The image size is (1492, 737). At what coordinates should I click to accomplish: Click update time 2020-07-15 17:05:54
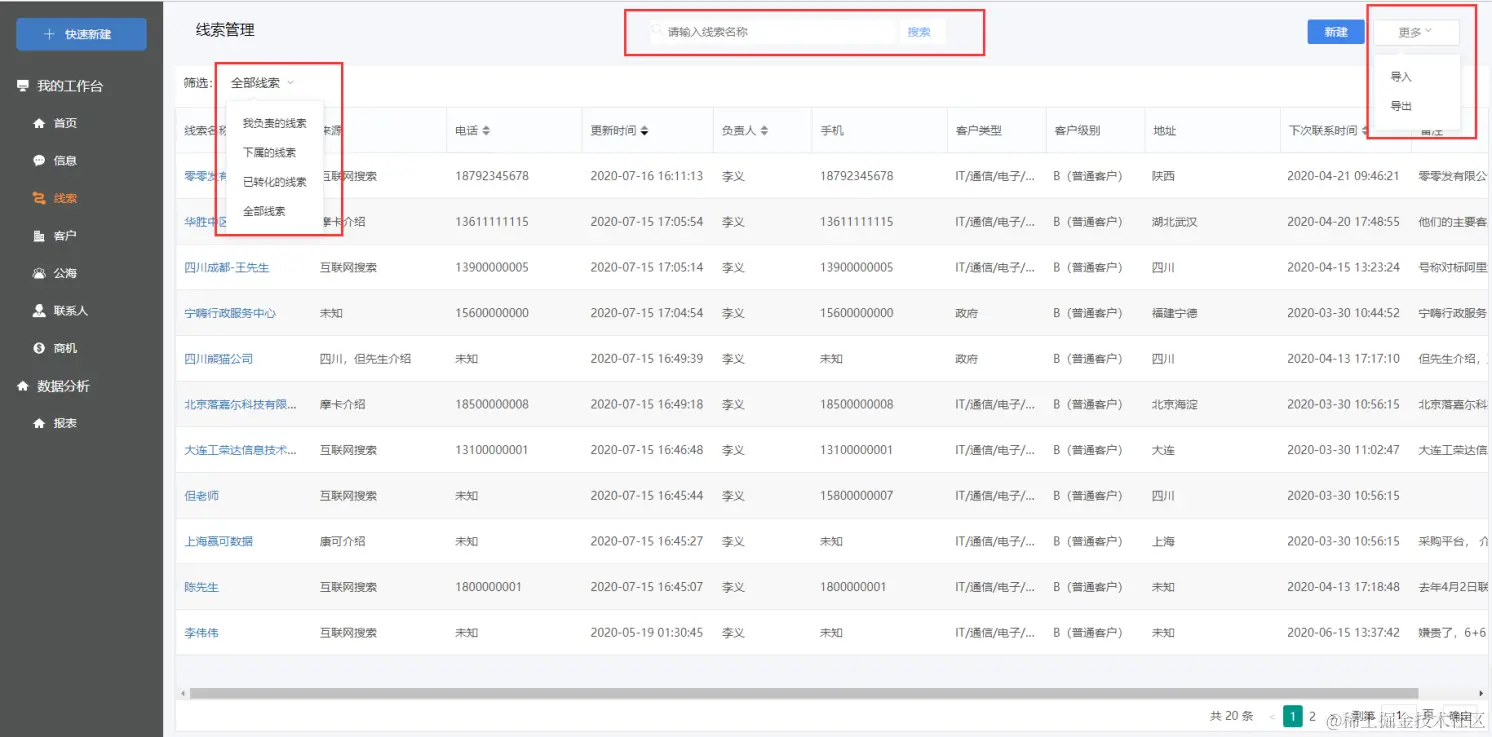tap(646, 222)
